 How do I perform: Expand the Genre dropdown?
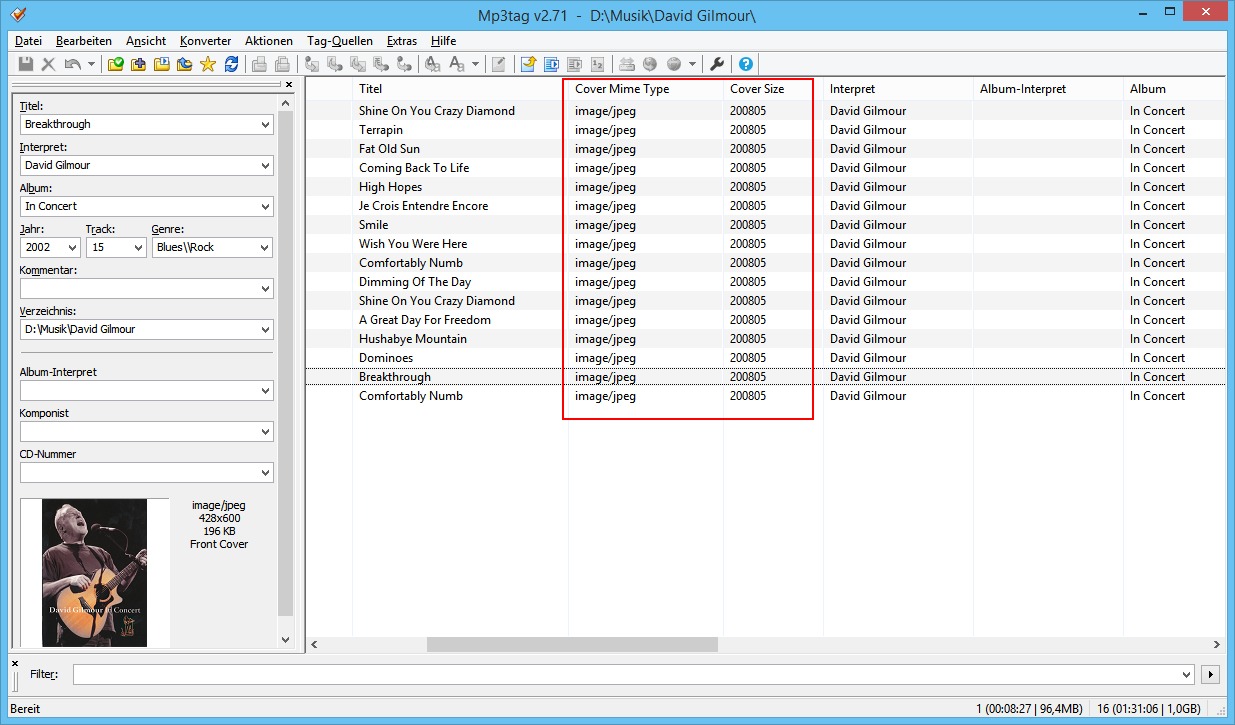264,248
